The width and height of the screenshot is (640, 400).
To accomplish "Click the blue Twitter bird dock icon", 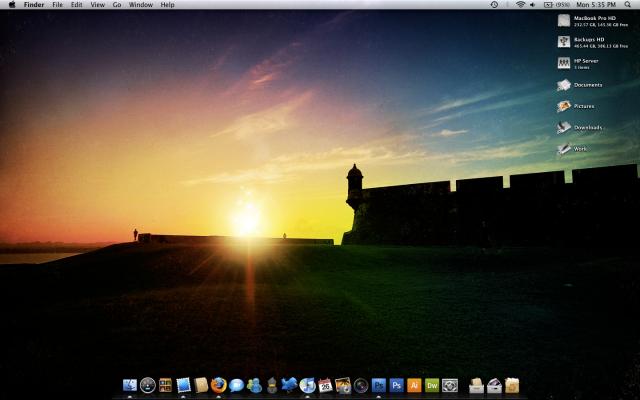I will (x=290, y=385).
